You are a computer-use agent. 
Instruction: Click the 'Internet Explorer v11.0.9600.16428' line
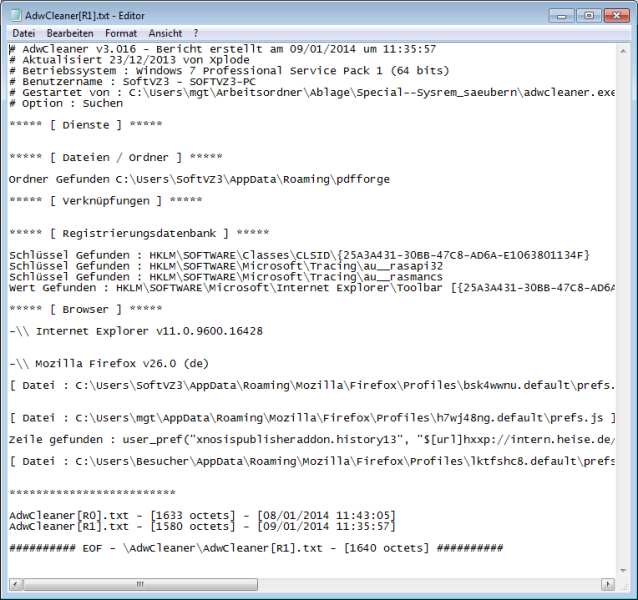[x=136, y=331]
